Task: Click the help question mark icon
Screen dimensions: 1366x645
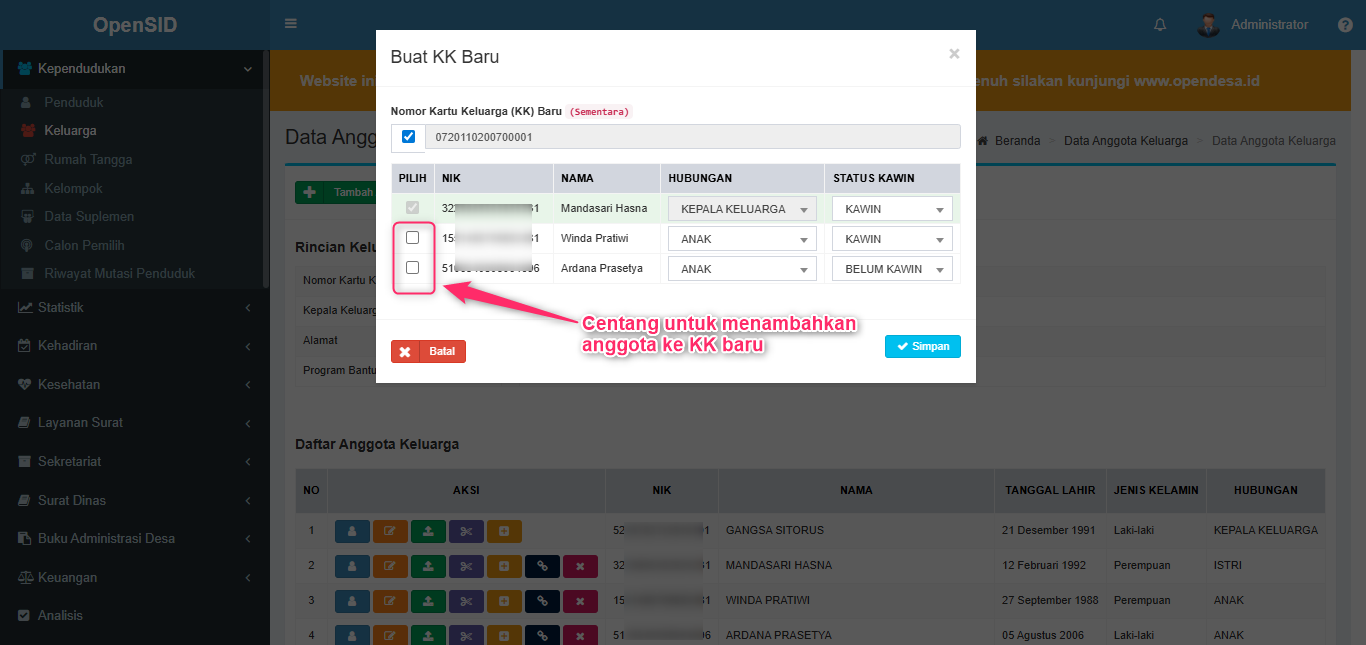Action: [x=1345, y=25]
